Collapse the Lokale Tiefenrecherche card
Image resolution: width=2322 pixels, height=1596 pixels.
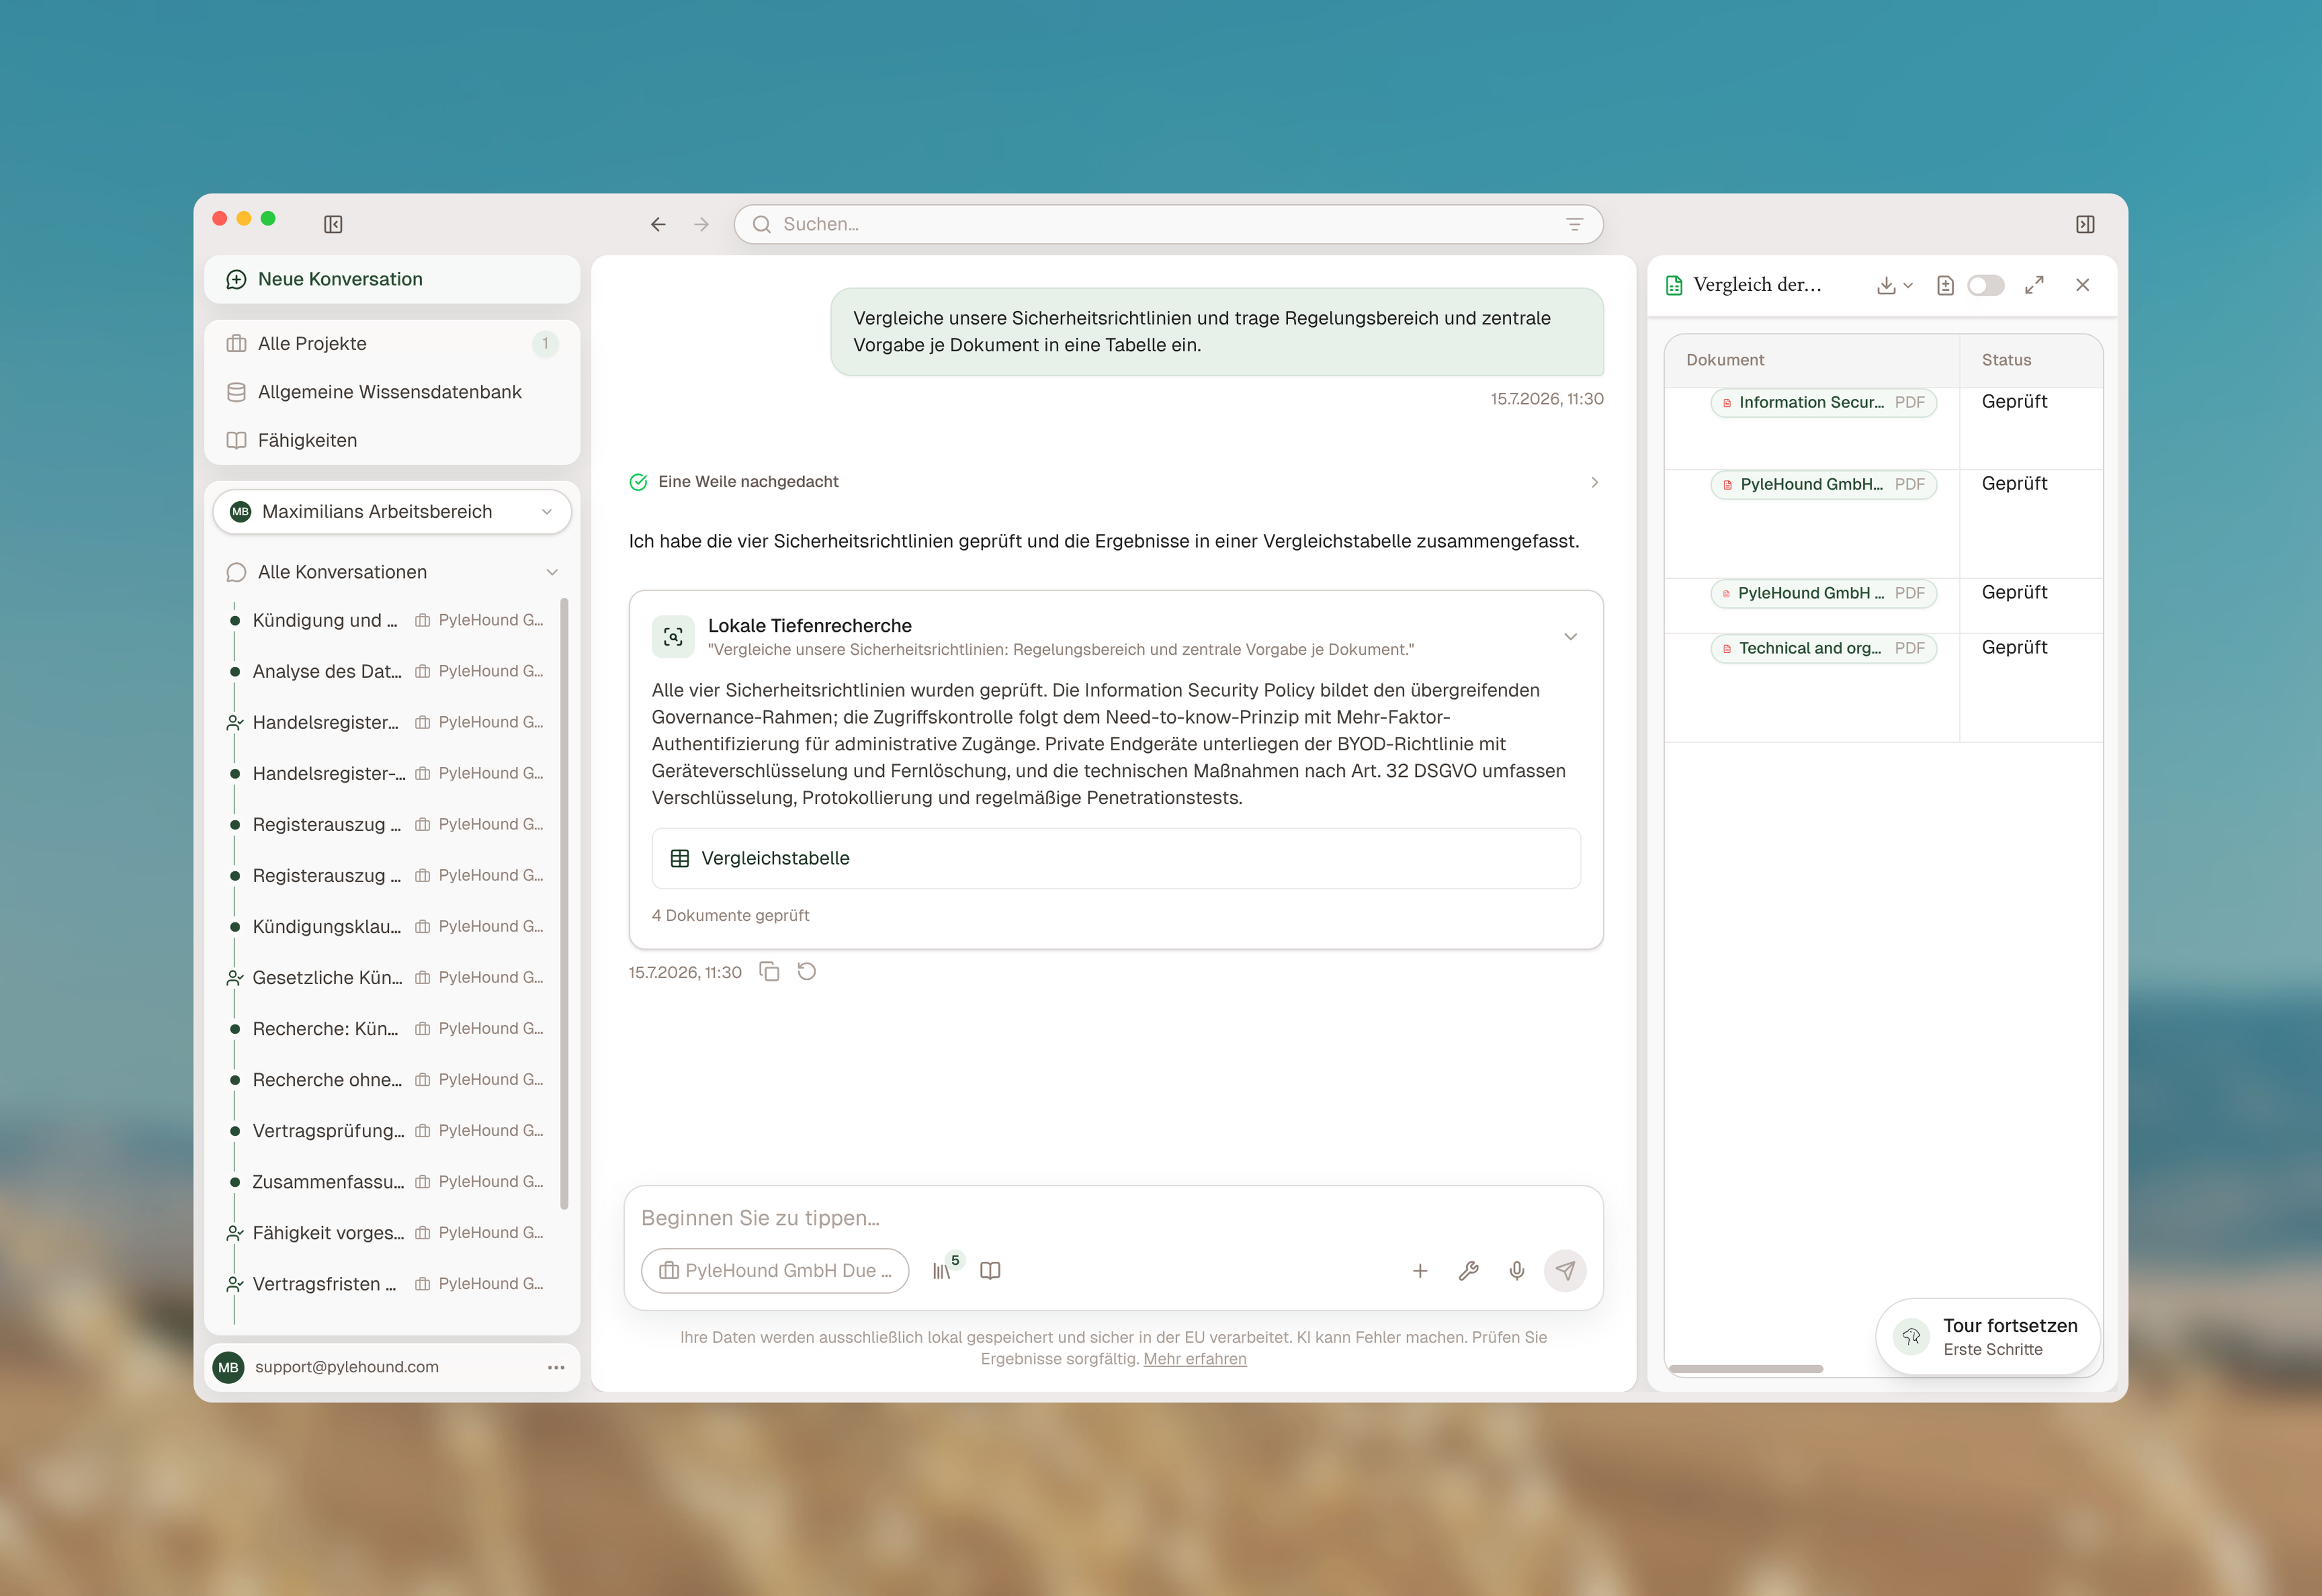pos(1571,637)
